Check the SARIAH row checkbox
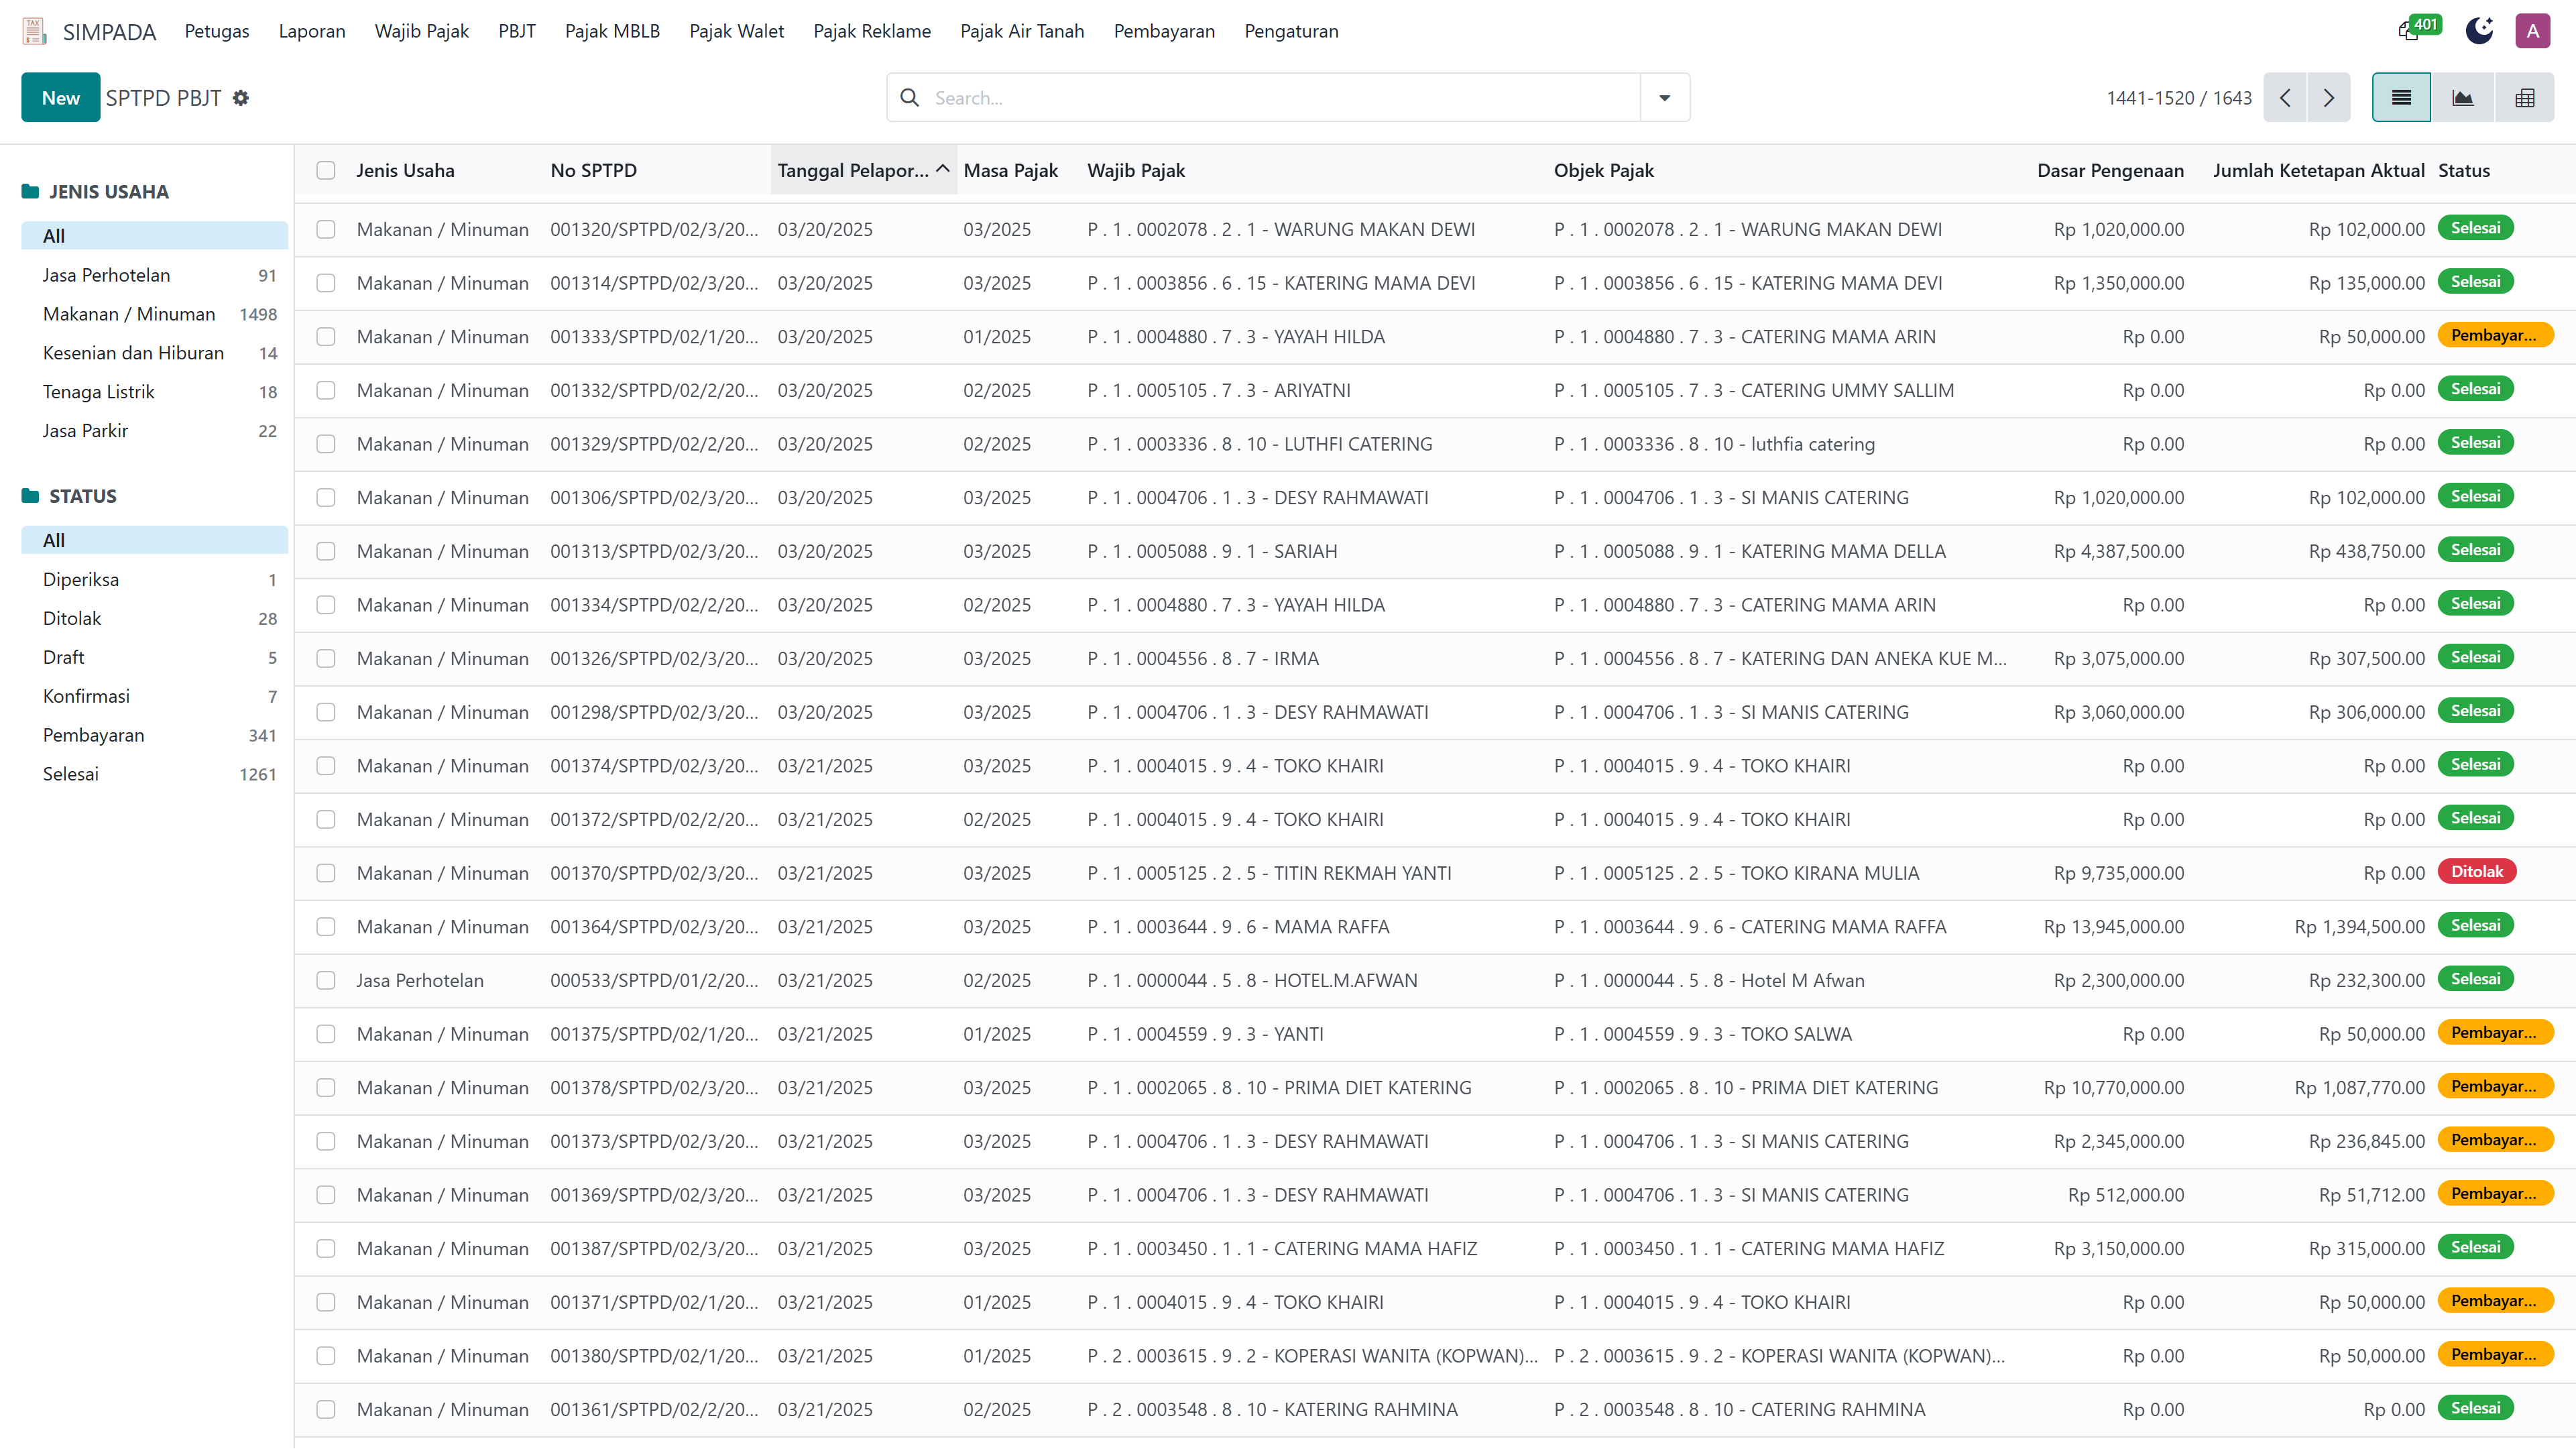The image size is (2576, 1449). [326, 551]
